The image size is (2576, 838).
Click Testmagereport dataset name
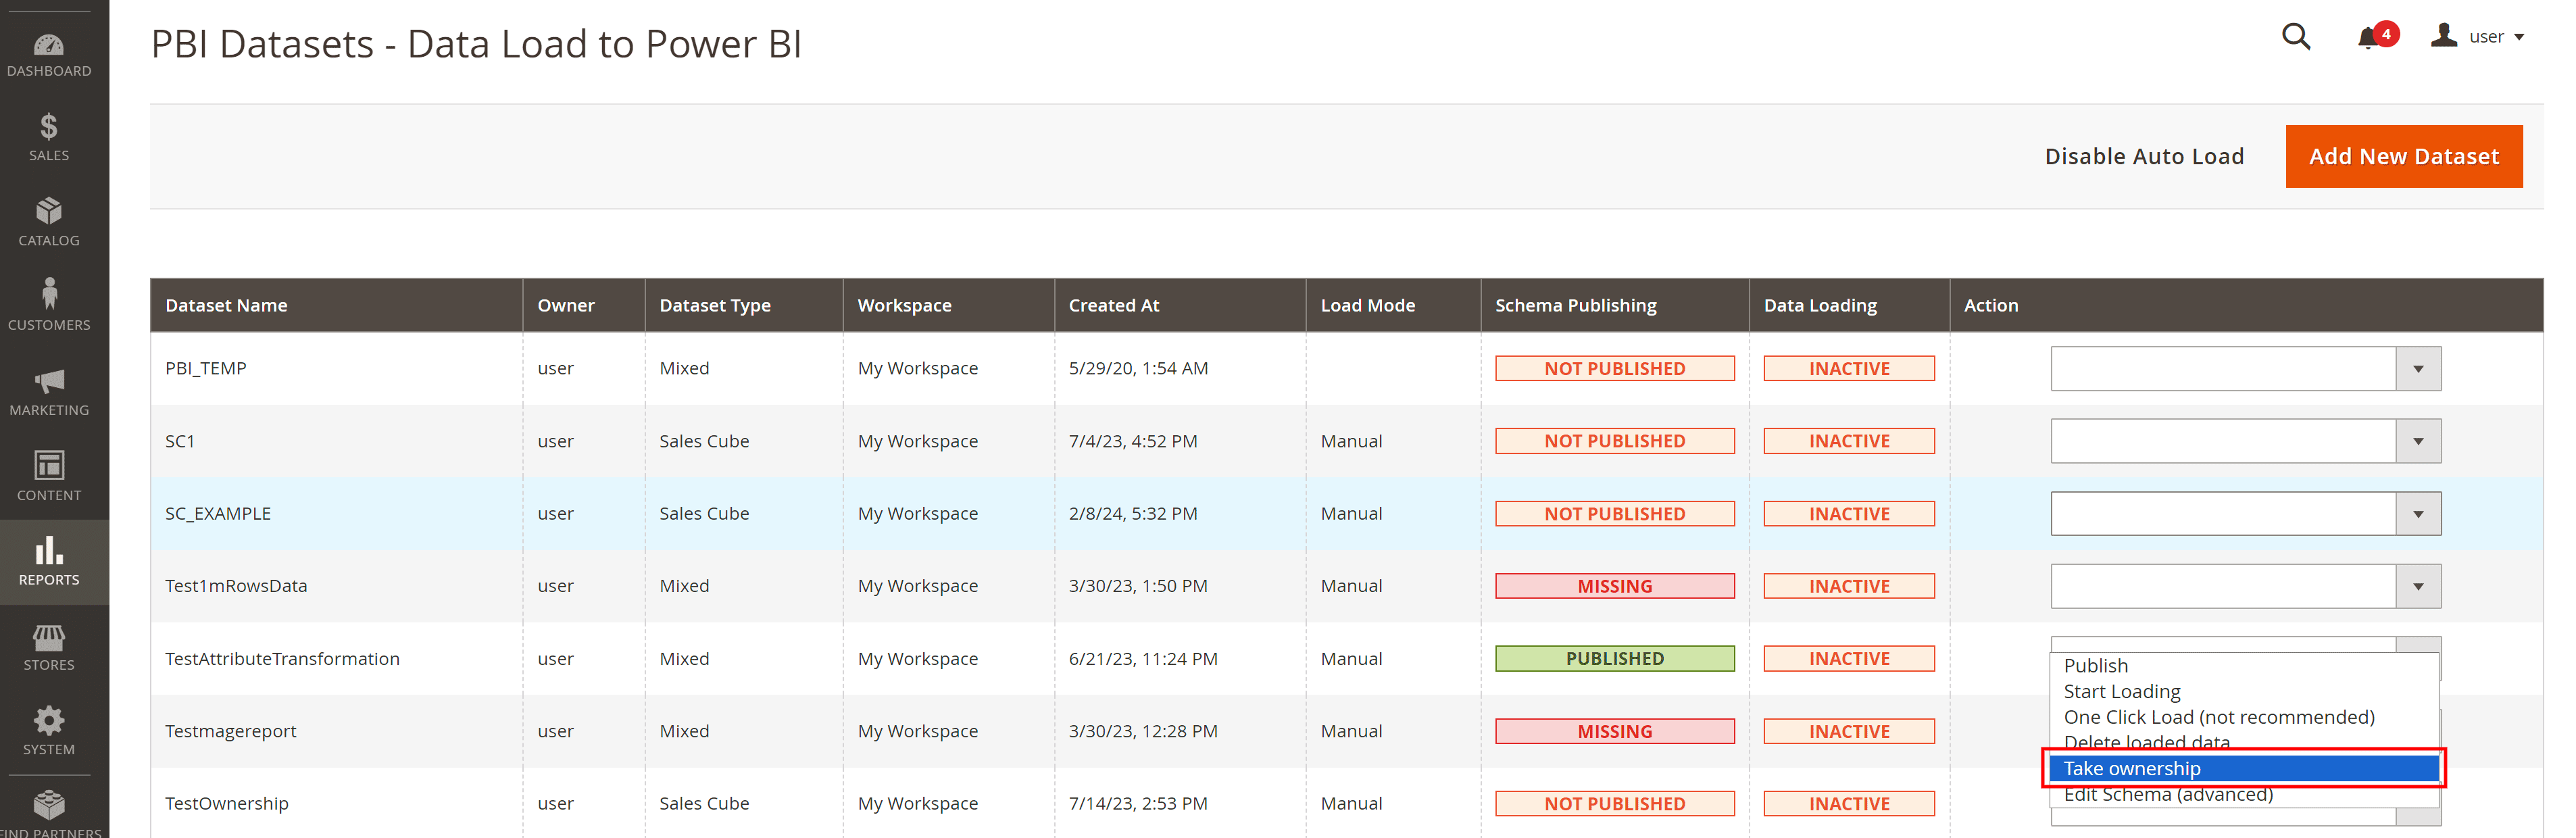231,732
